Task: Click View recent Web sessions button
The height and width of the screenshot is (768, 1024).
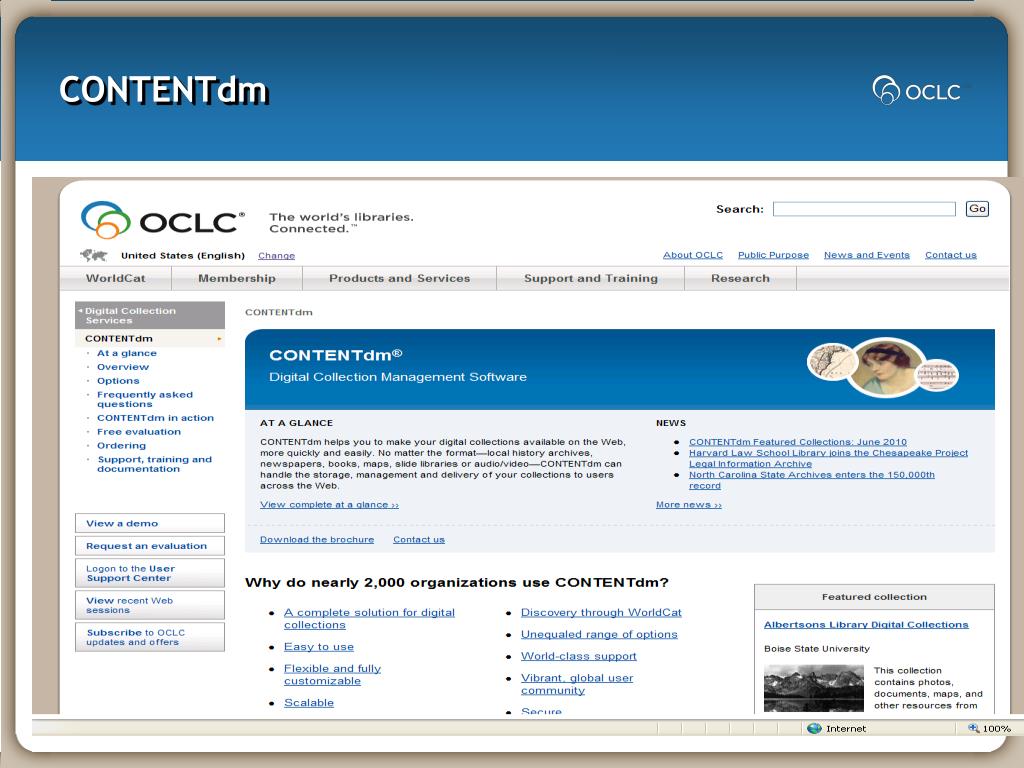Action: 150,605
